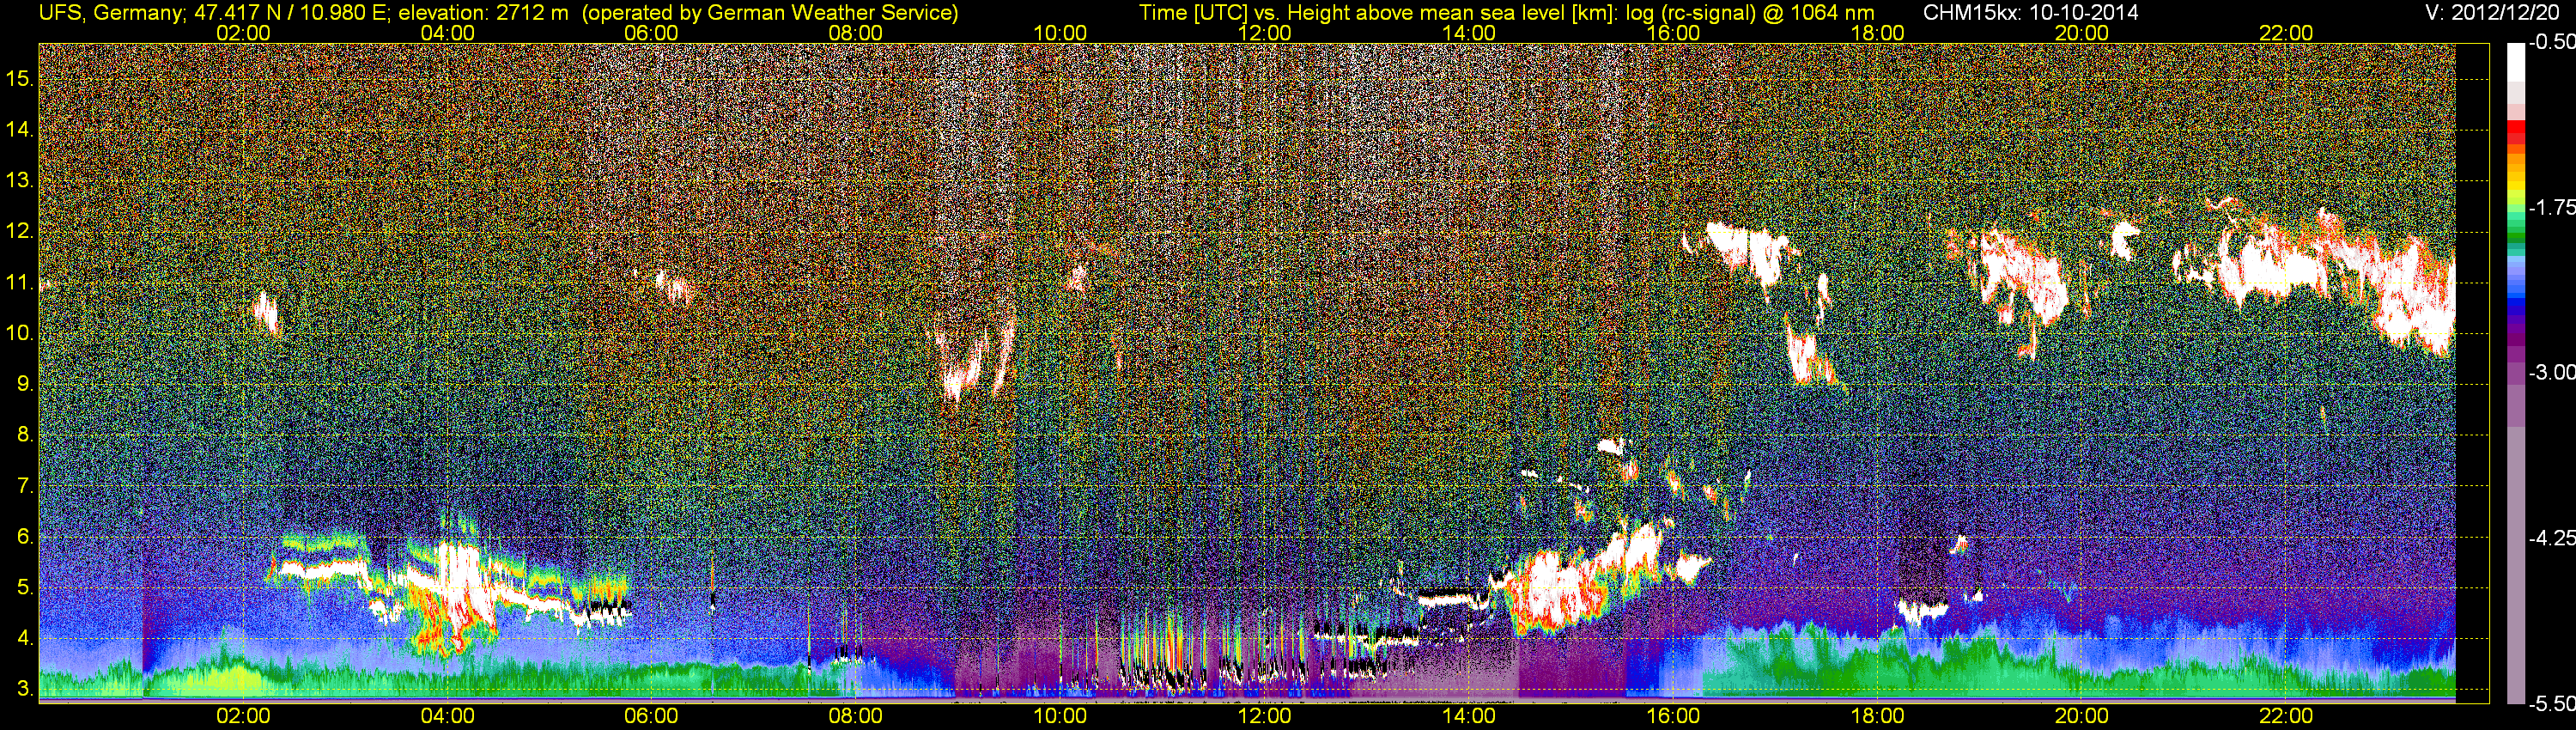Click the "-1.75" color scale value
This screenshot has width=2576, height=730.
[x=2551, y=207]
